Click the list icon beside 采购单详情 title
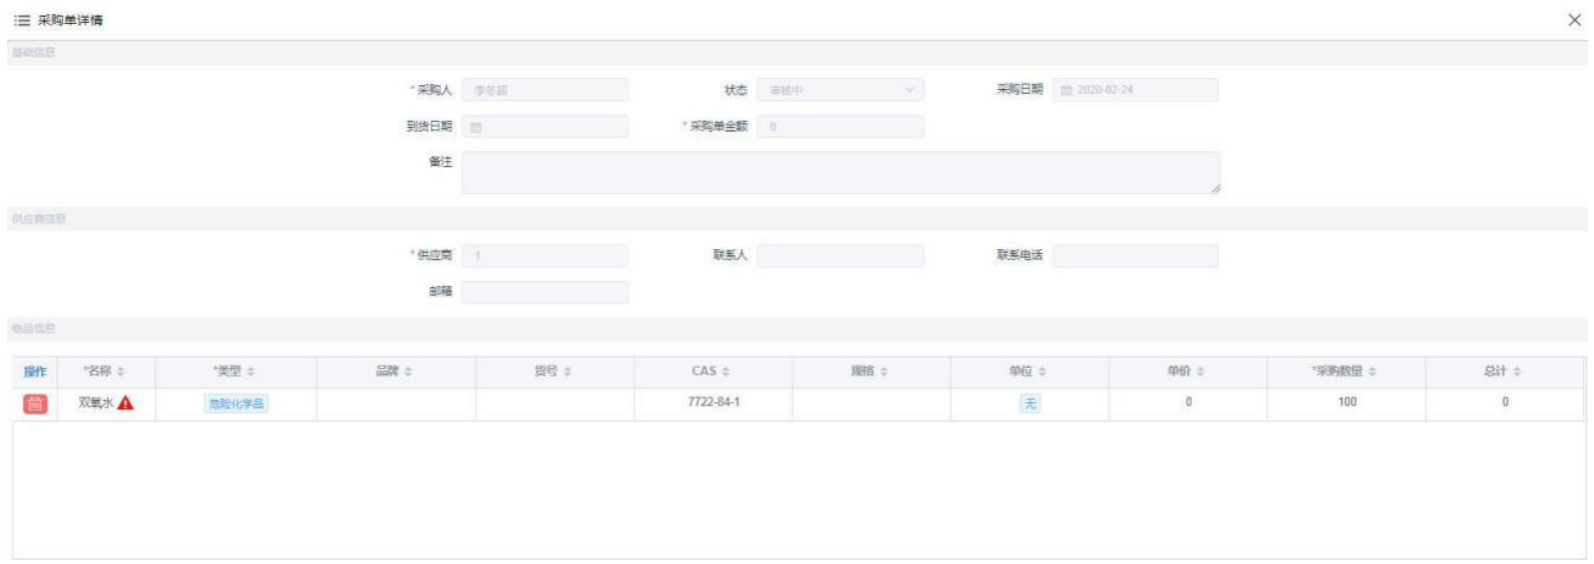1594x564 pixels. coord(22,21)
